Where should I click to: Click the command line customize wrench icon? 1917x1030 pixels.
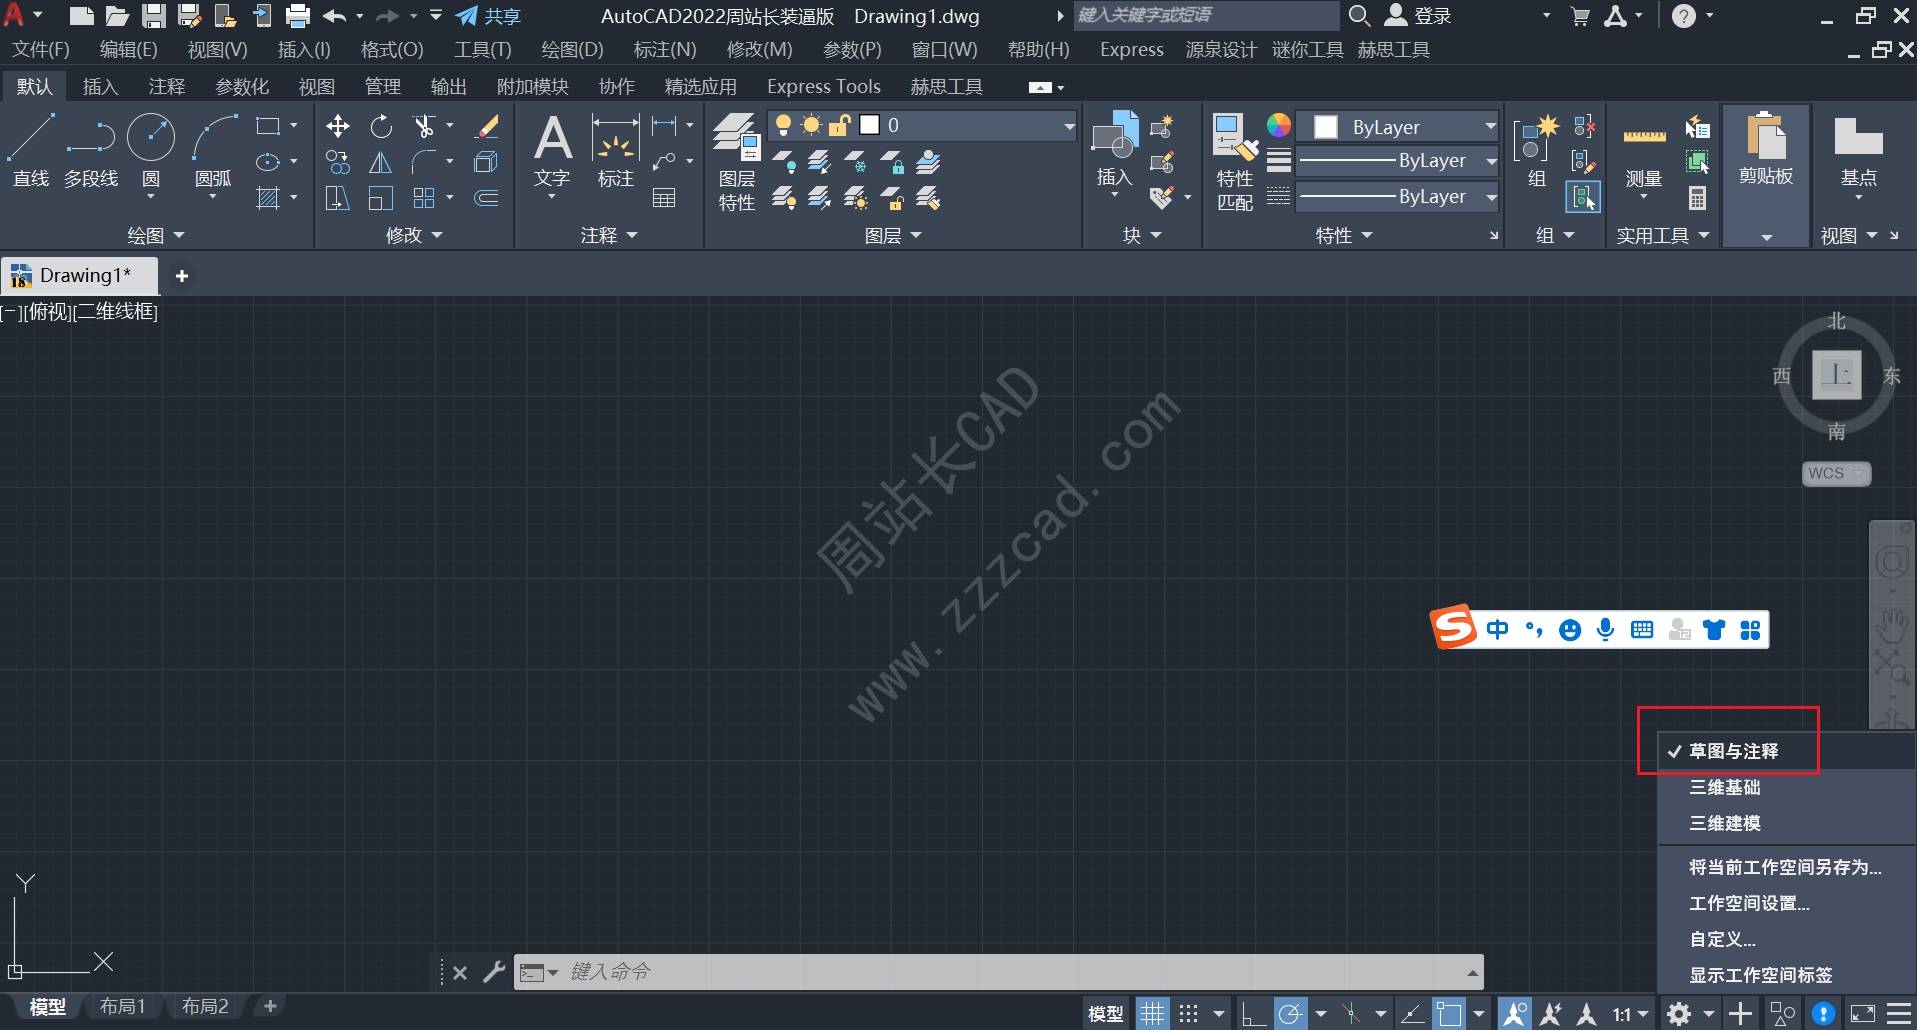[494, 972]
